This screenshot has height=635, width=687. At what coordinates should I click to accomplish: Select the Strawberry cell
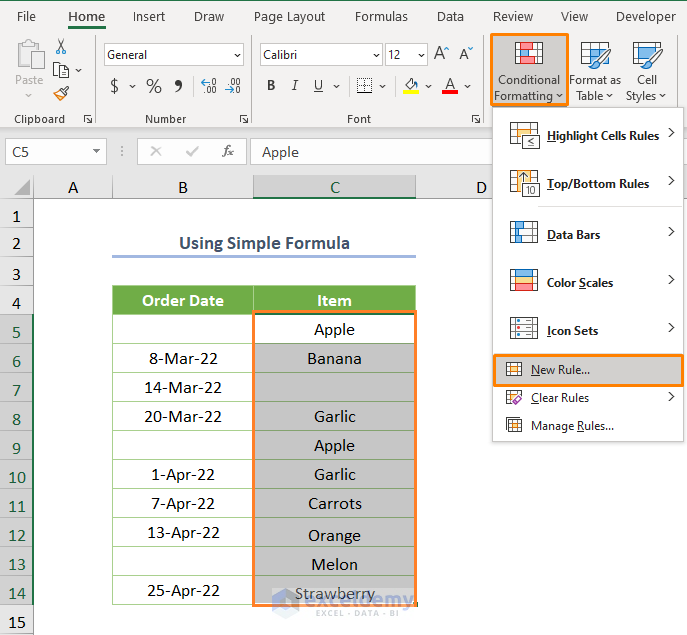(x=334, y=592)
